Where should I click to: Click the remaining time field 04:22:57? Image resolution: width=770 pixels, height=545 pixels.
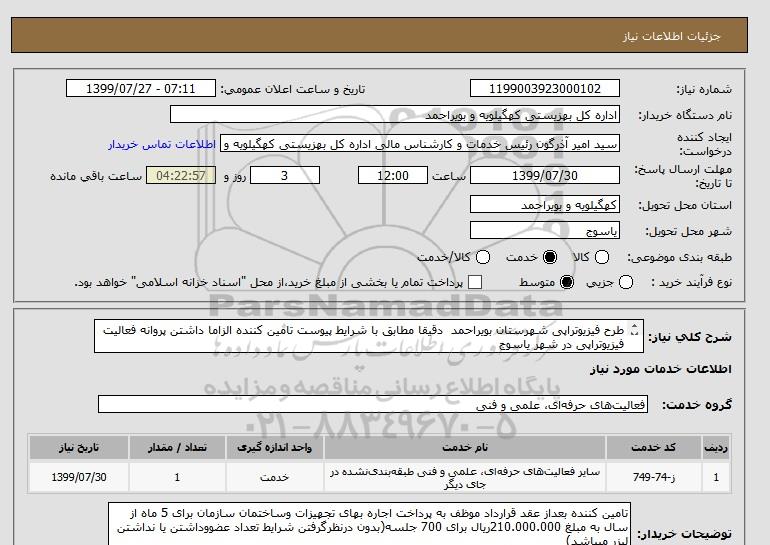(x=181, y=175)
